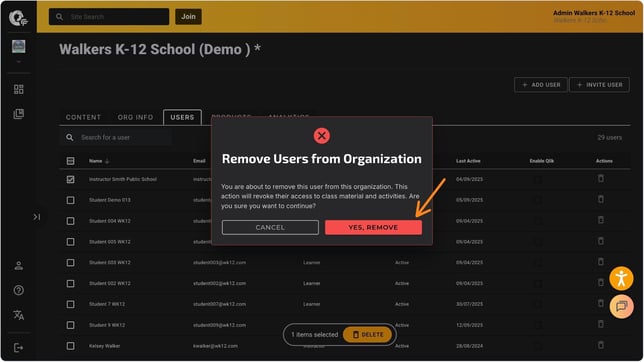This screenshot has height=362, width=644.
Task: Open the language translate icon
Action: click(18, 315)
